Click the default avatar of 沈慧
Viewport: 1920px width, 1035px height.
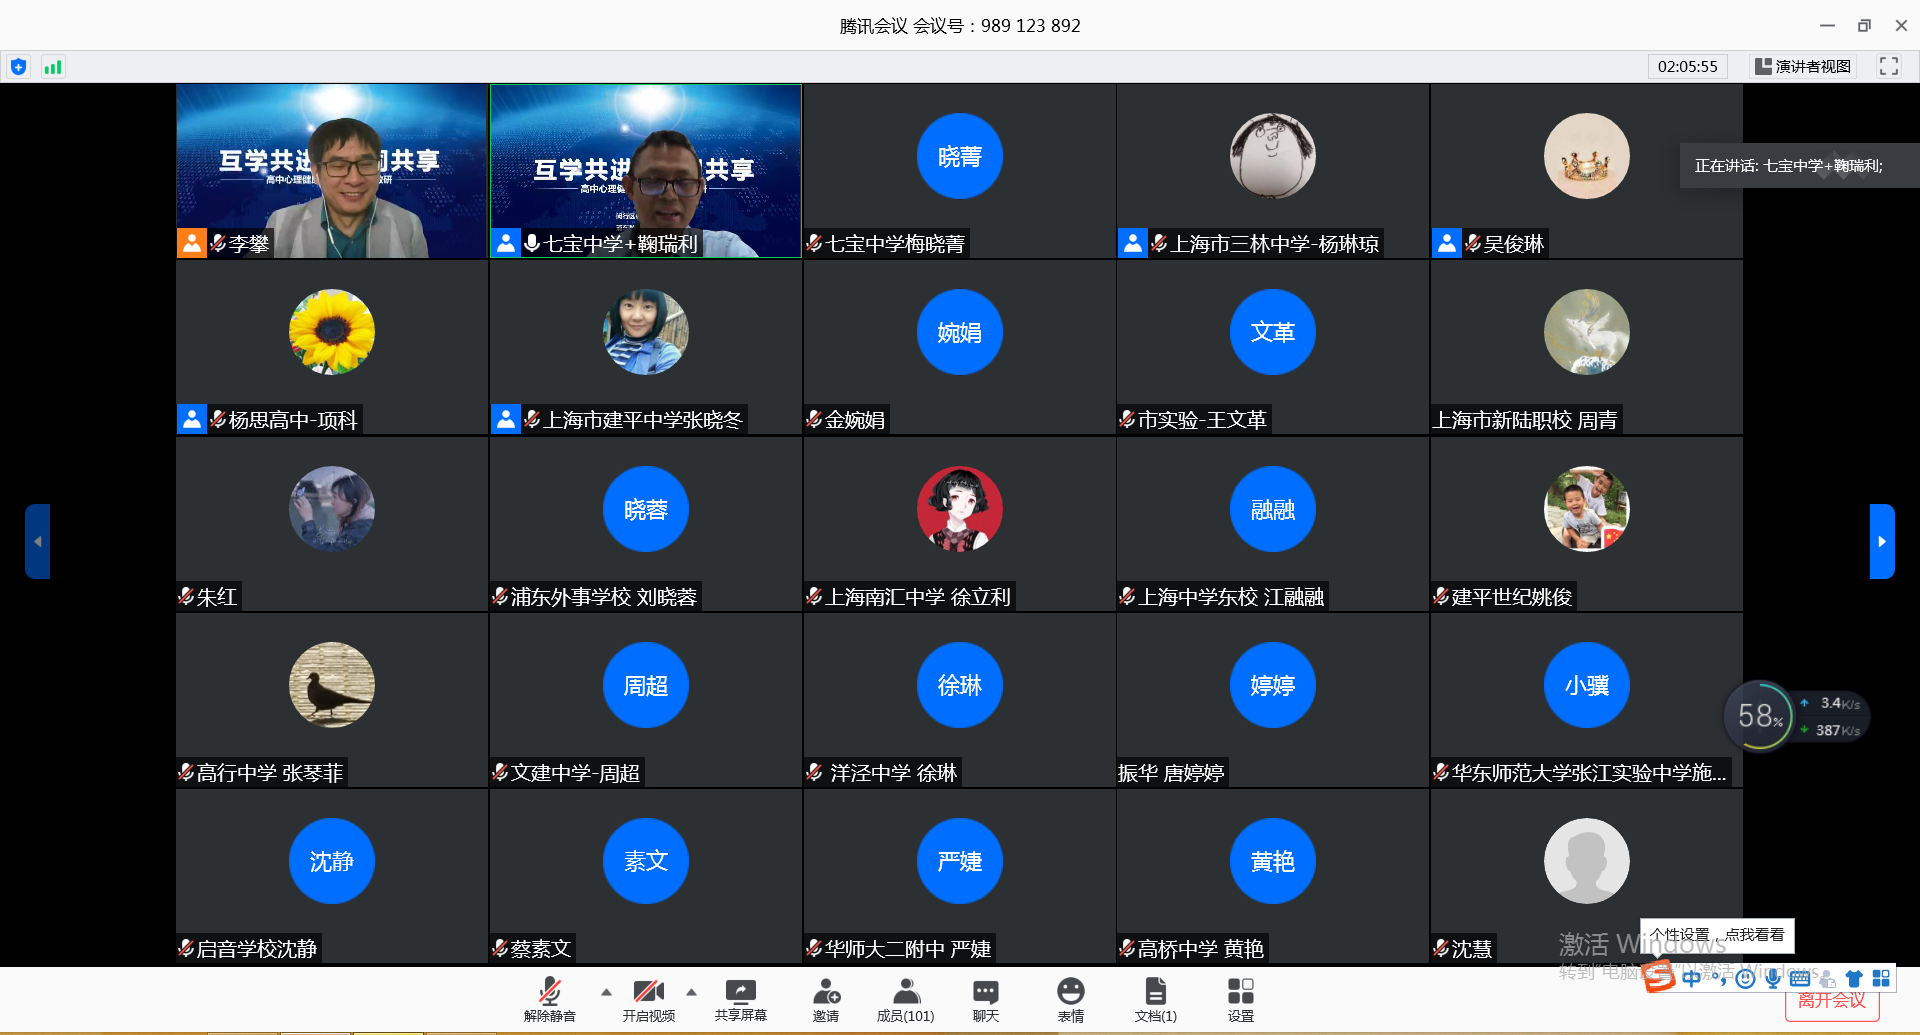point(1587,861)
